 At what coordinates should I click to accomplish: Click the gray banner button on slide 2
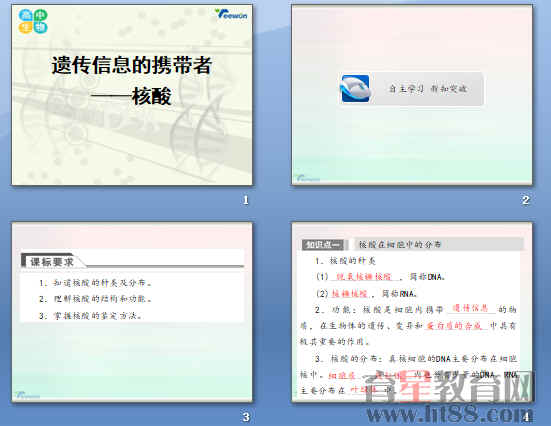click(x=411, y=89)
